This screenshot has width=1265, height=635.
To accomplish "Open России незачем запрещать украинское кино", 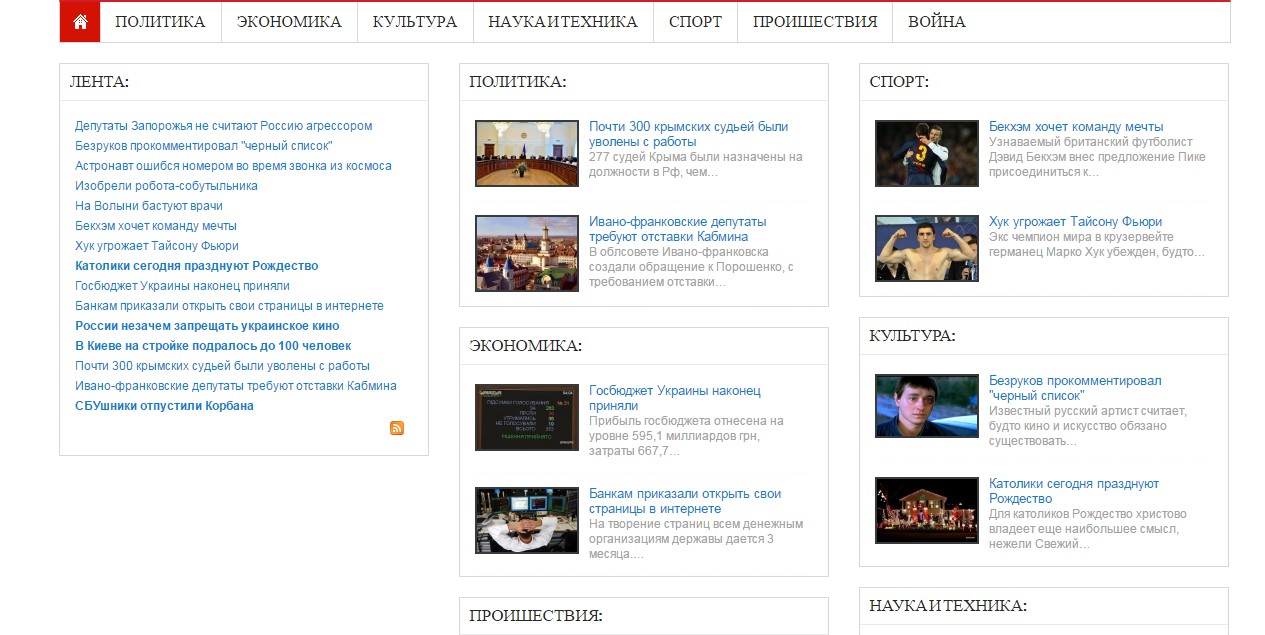I will (207, 326).
